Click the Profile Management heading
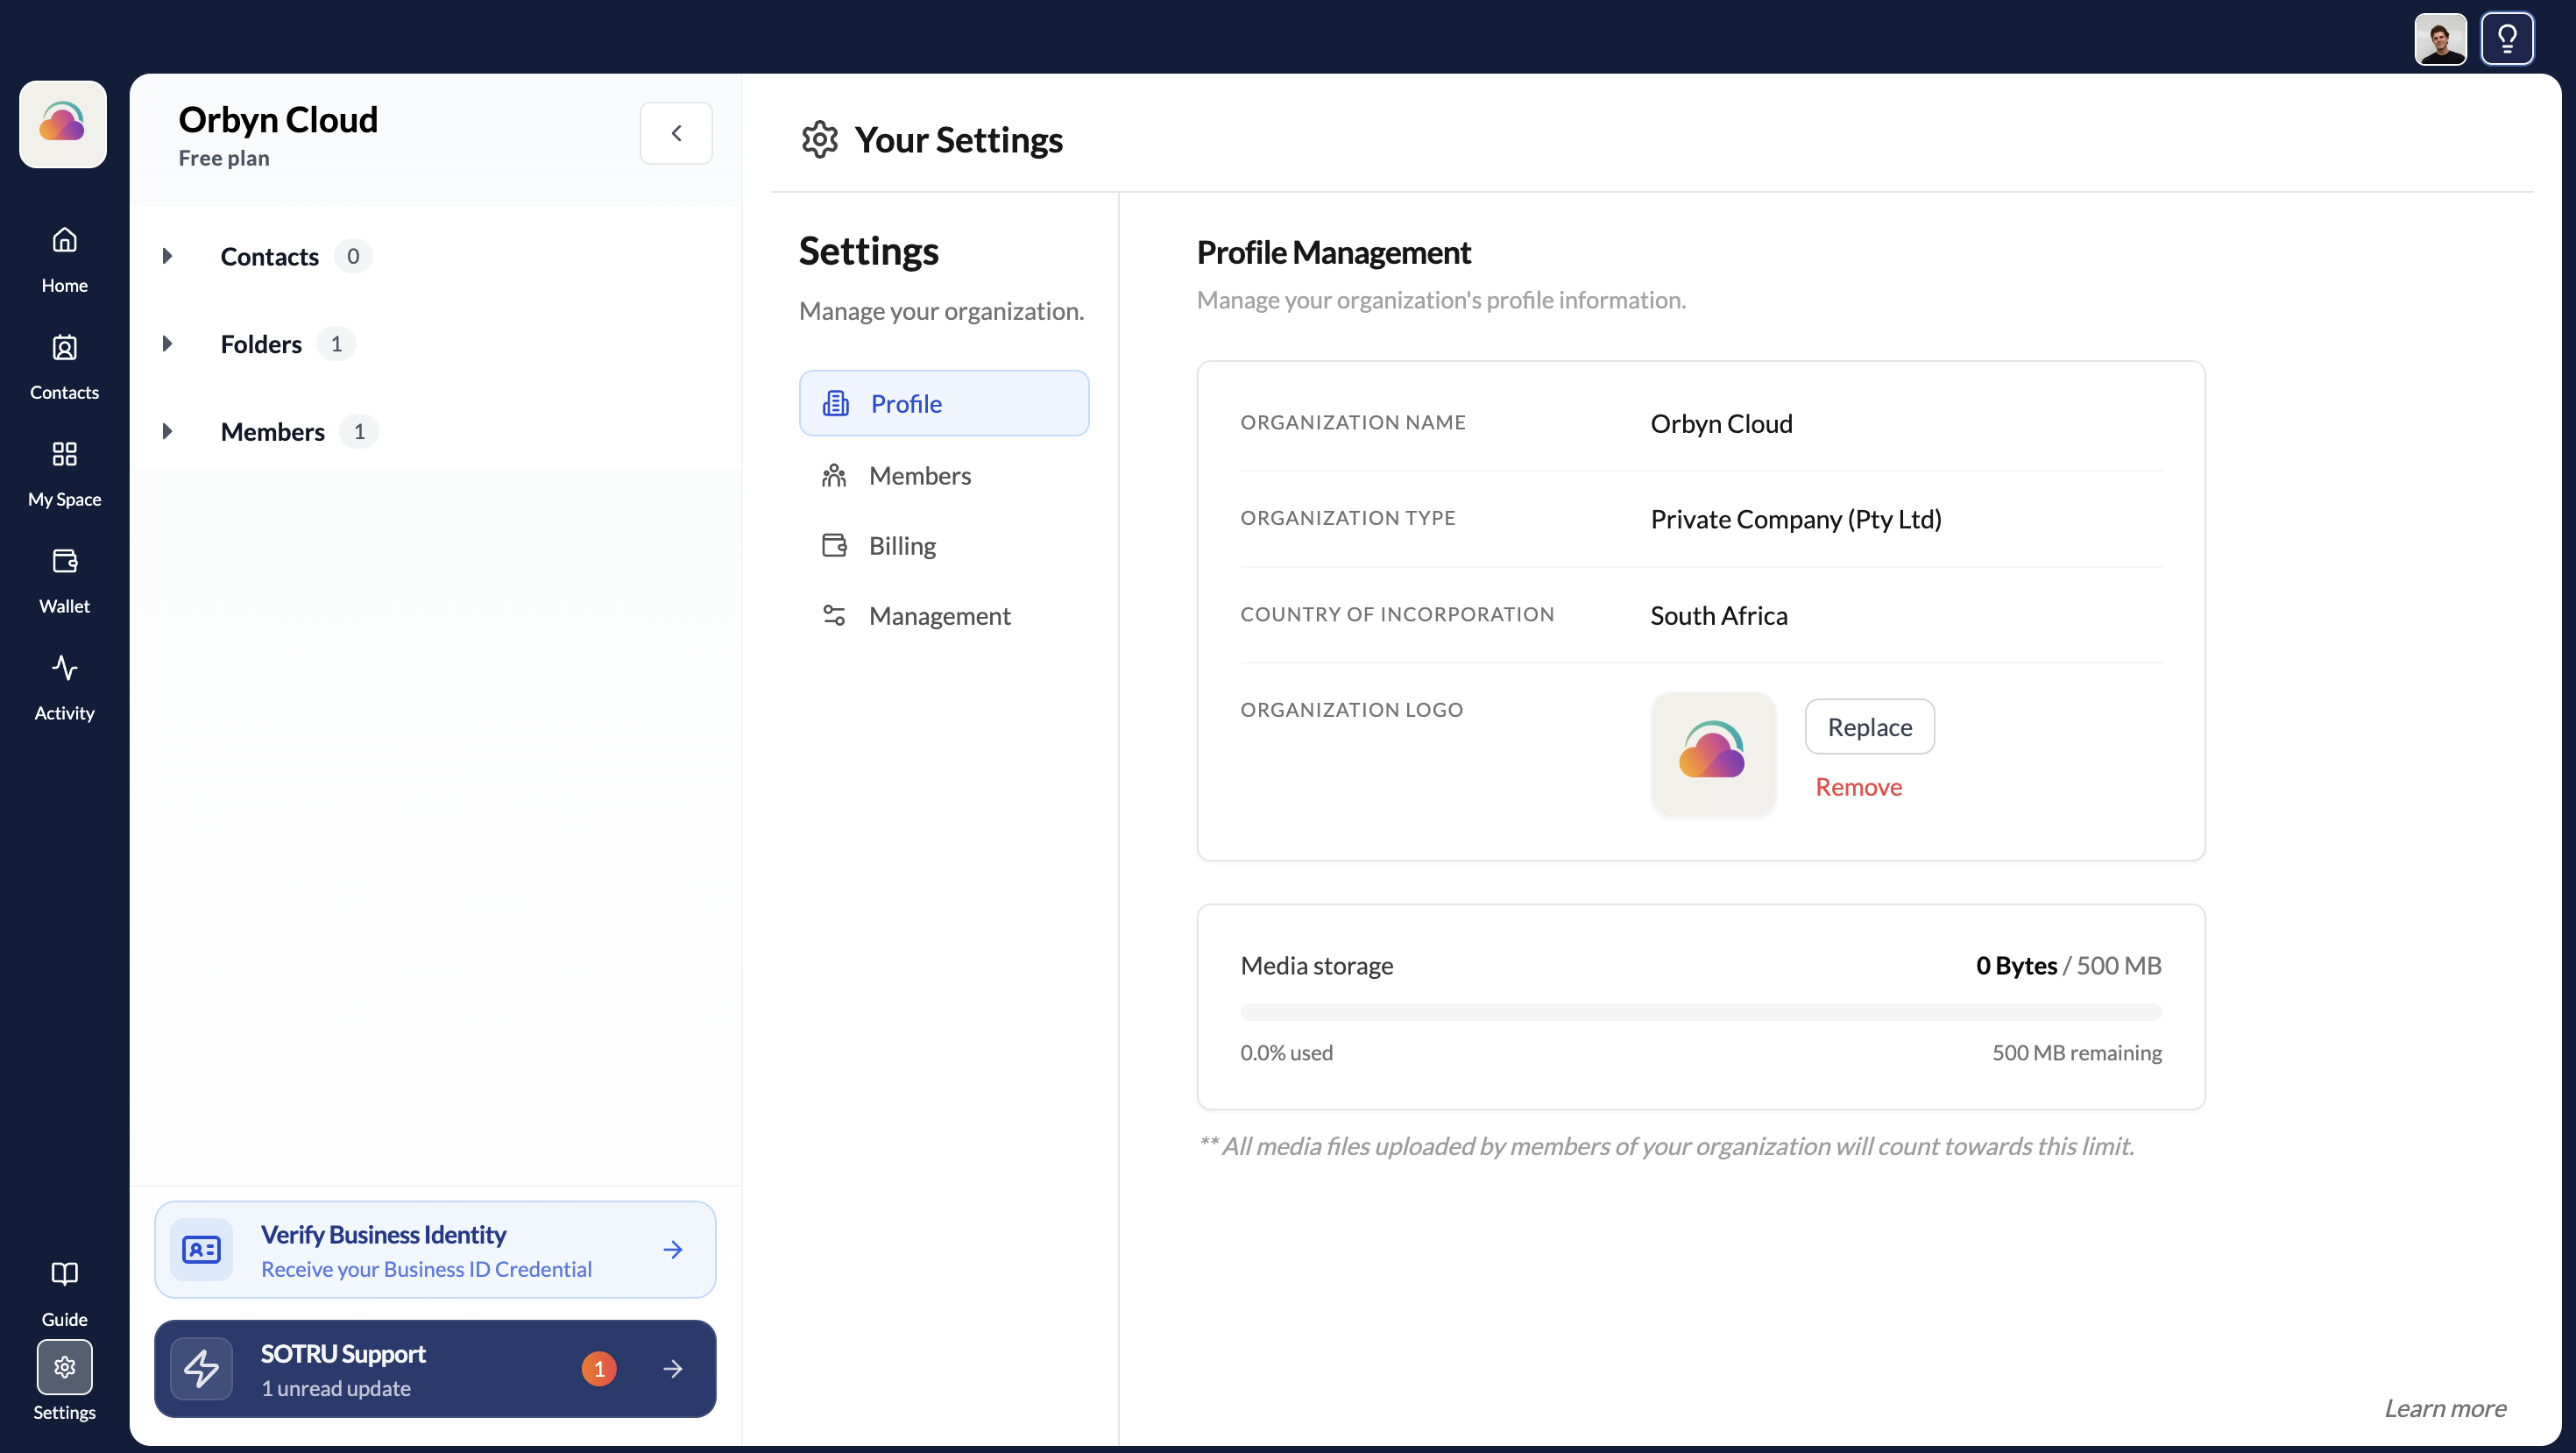The width and height of the screenshot is (2576, 1453). click(x=1333, y=252)
